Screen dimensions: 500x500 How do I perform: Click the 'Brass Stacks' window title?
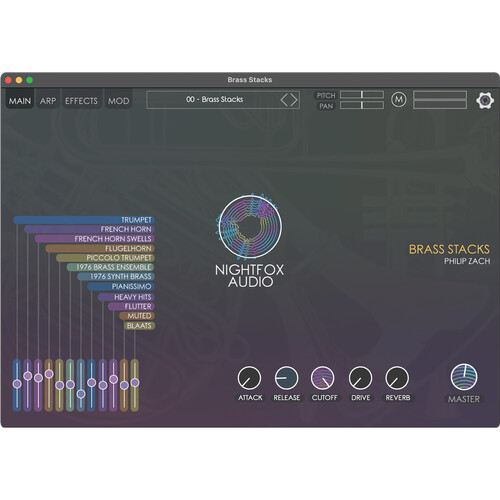(x=250, y=80)
